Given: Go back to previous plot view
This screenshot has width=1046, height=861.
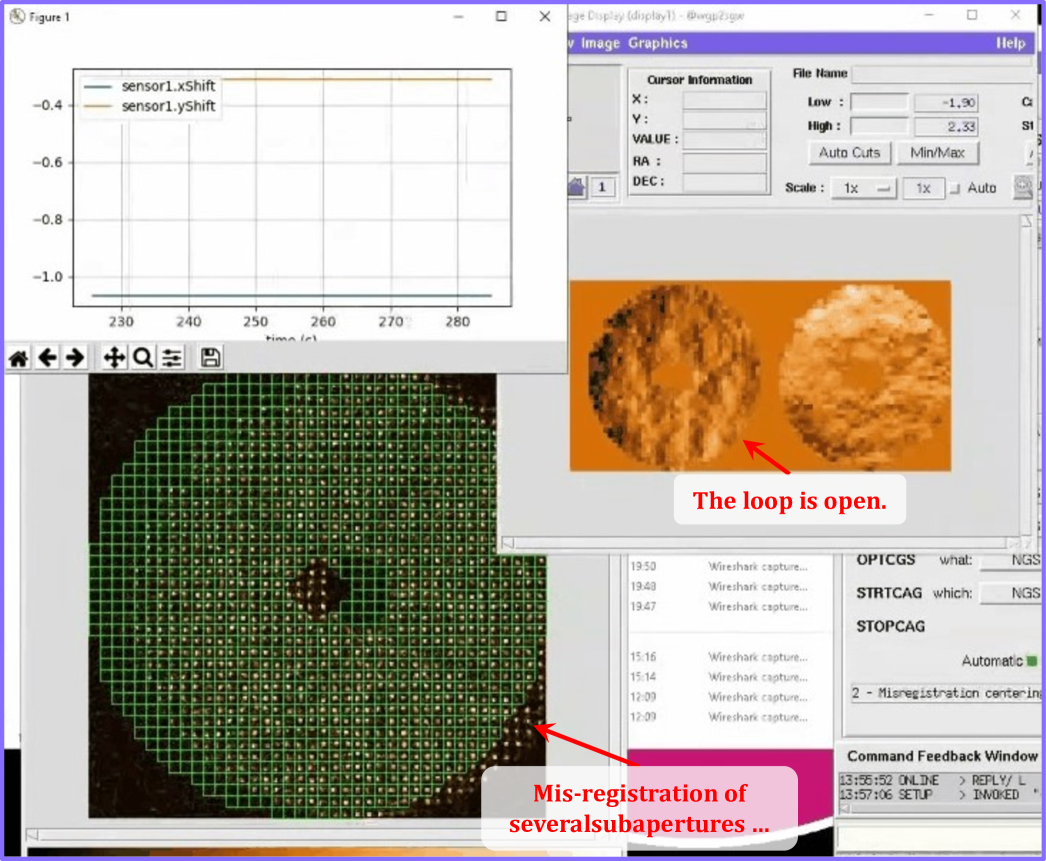Looking at the screenshot, I should (46, 358).
